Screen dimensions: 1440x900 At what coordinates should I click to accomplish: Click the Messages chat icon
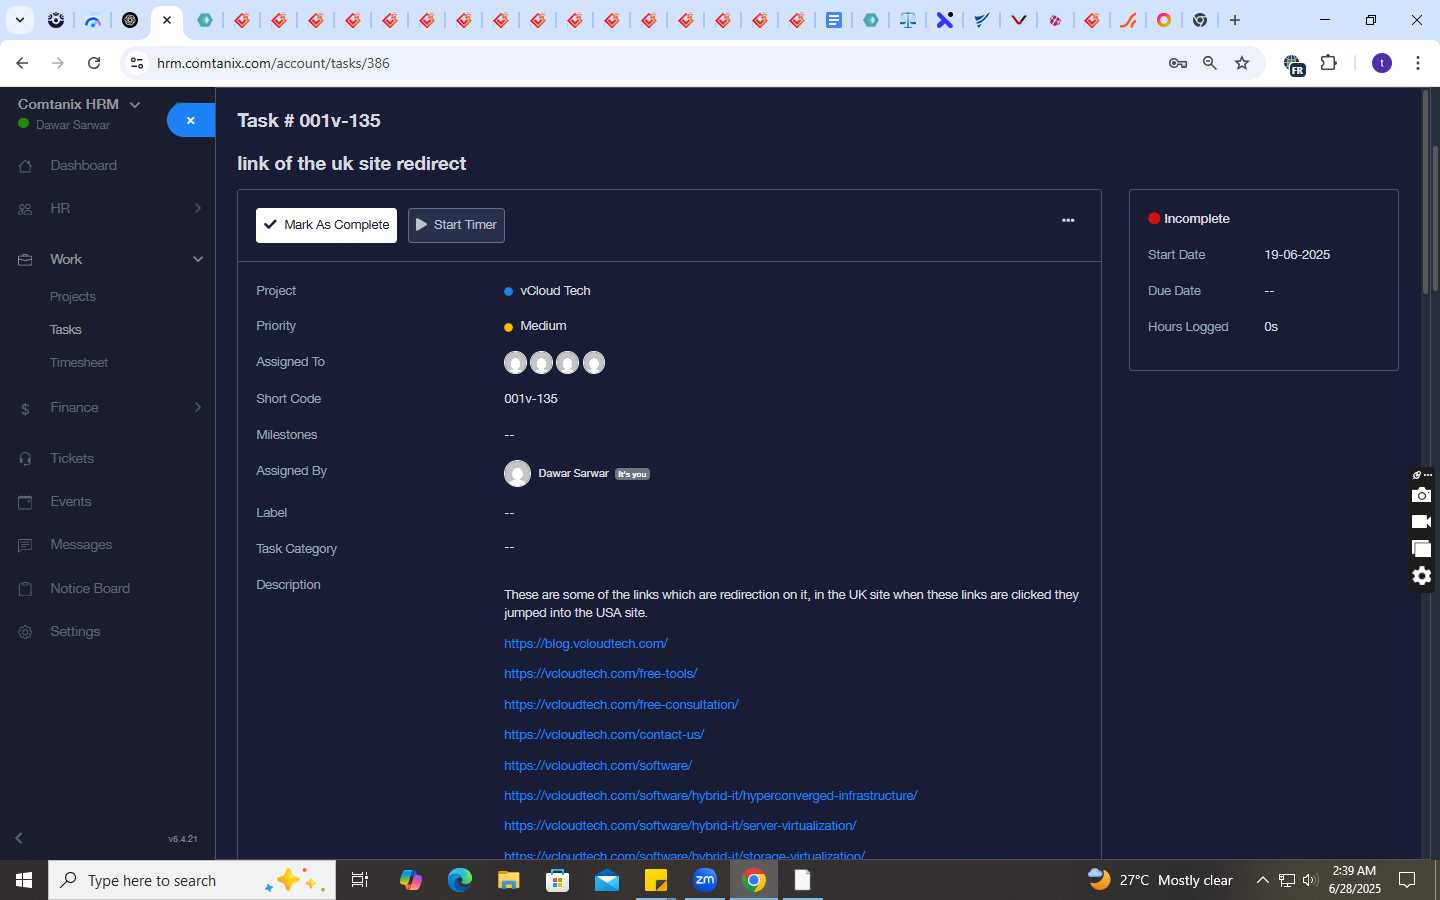click(25, 545)
